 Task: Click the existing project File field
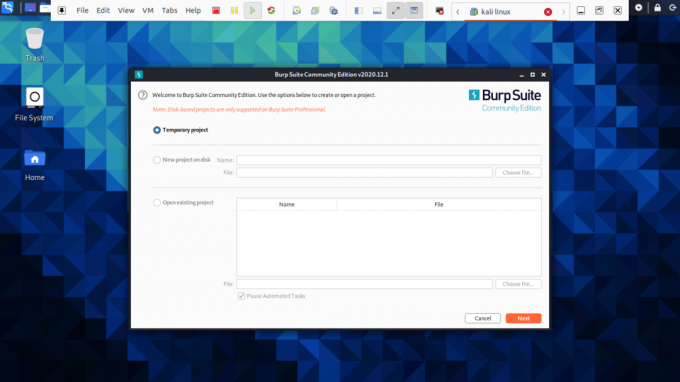(x=364, y=284)
